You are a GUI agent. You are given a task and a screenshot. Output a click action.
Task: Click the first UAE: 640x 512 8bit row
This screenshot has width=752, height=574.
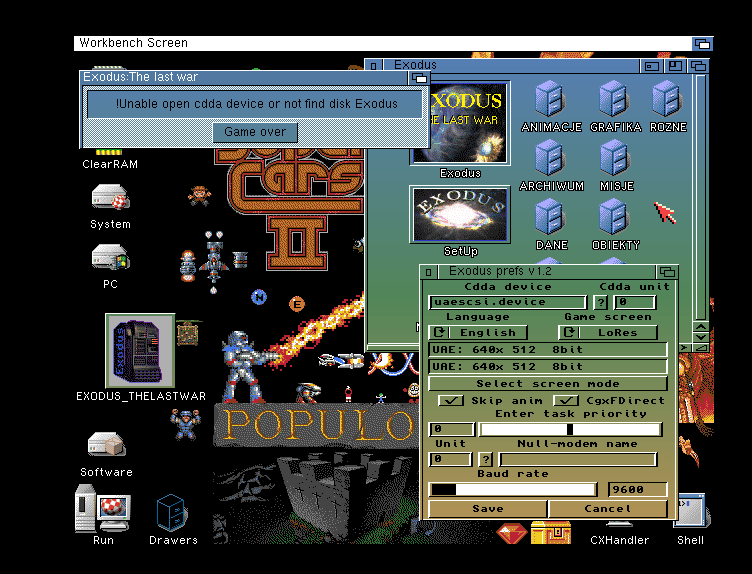pos(547,350)
